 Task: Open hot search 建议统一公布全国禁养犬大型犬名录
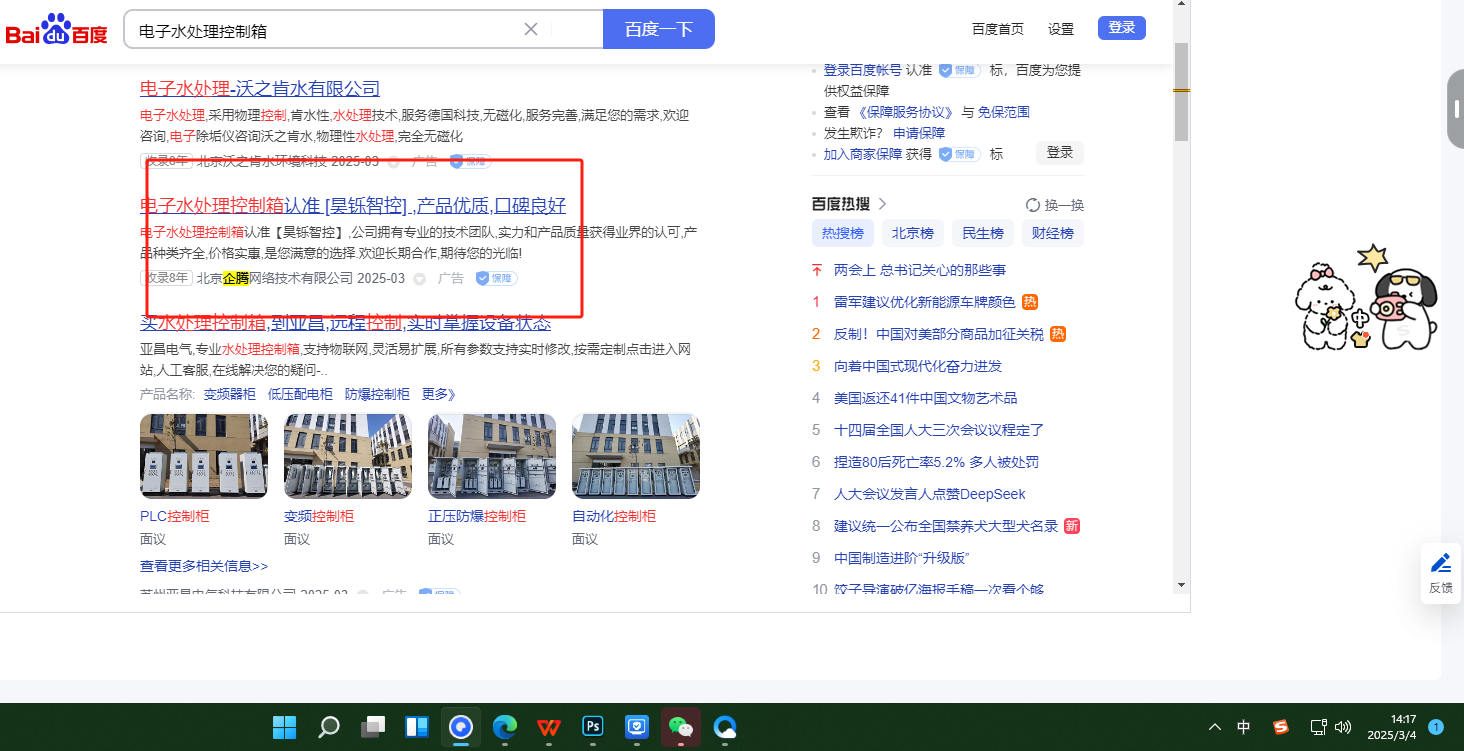[x=946, y=526]
